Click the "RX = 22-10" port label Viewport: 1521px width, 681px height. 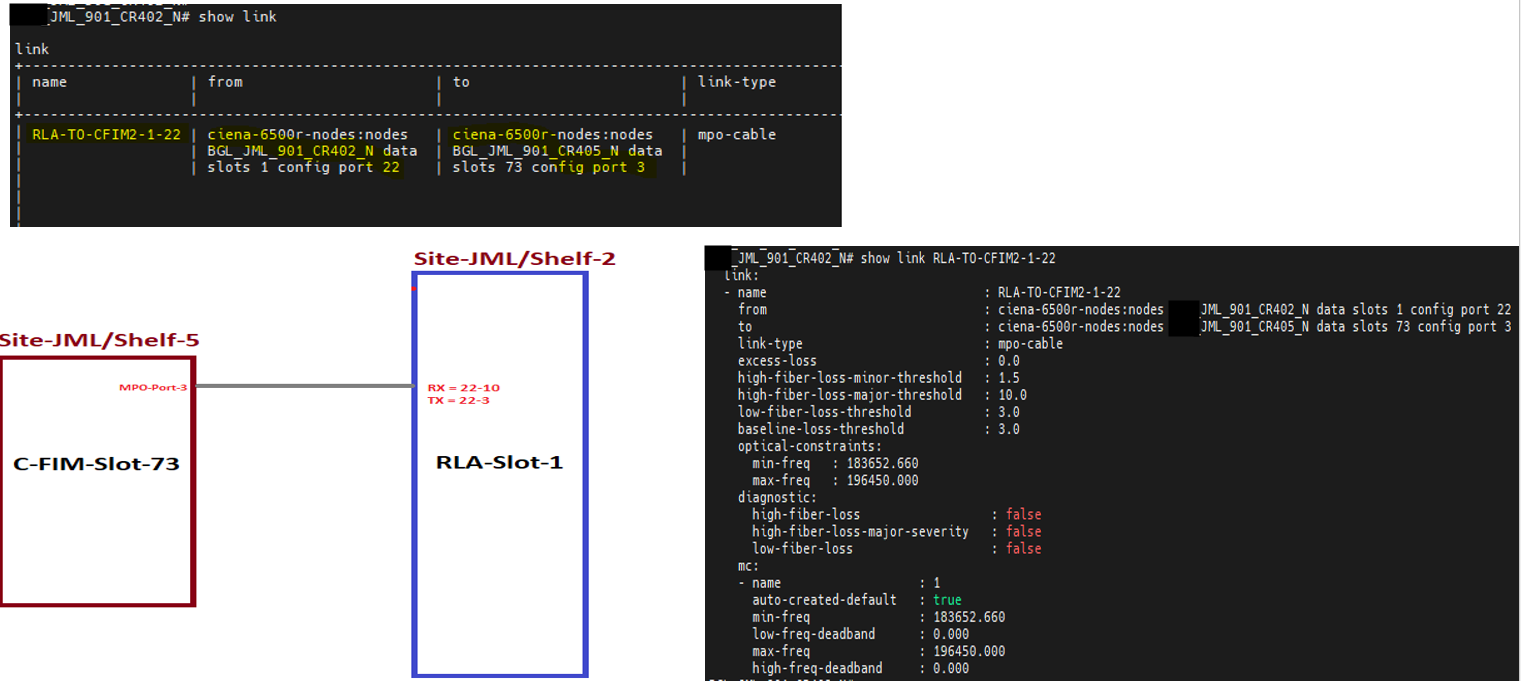tap(464, 388)
